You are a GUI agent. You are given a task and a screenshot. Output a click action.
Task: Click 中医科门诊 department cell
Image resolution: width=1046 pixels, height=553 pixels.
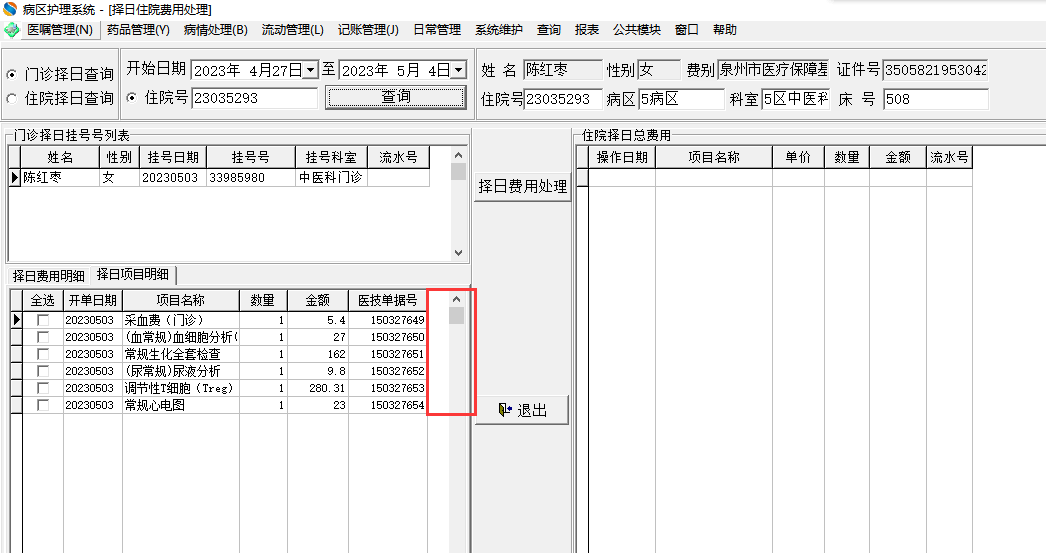[332, 177]
